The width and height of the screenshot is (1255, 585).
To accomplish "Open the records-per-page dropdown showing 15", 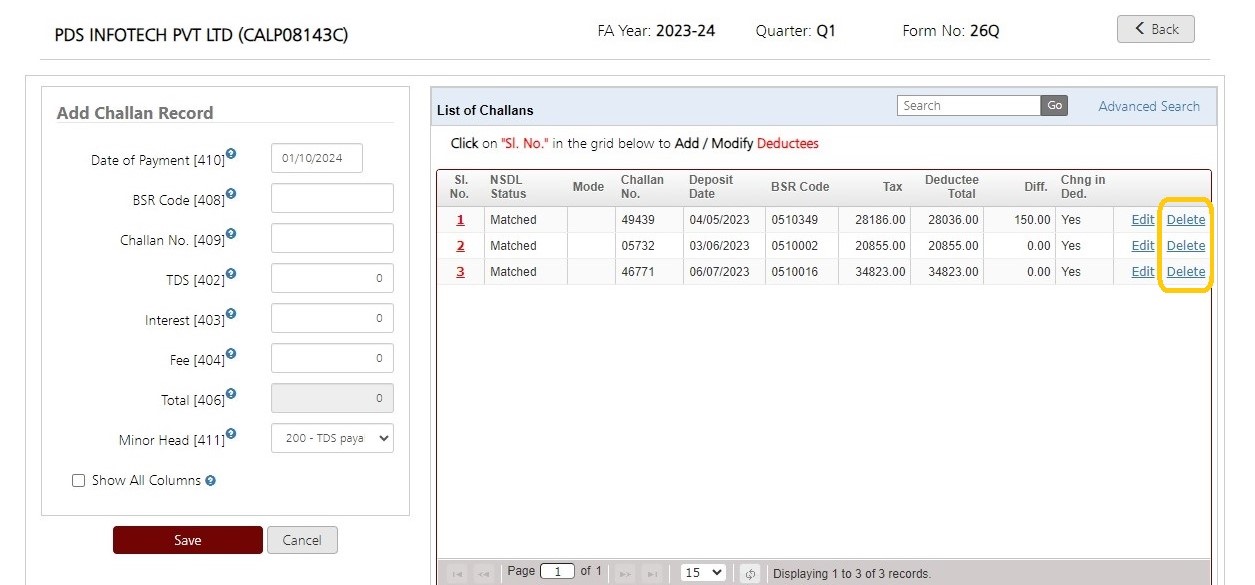I will click(703, 573).
